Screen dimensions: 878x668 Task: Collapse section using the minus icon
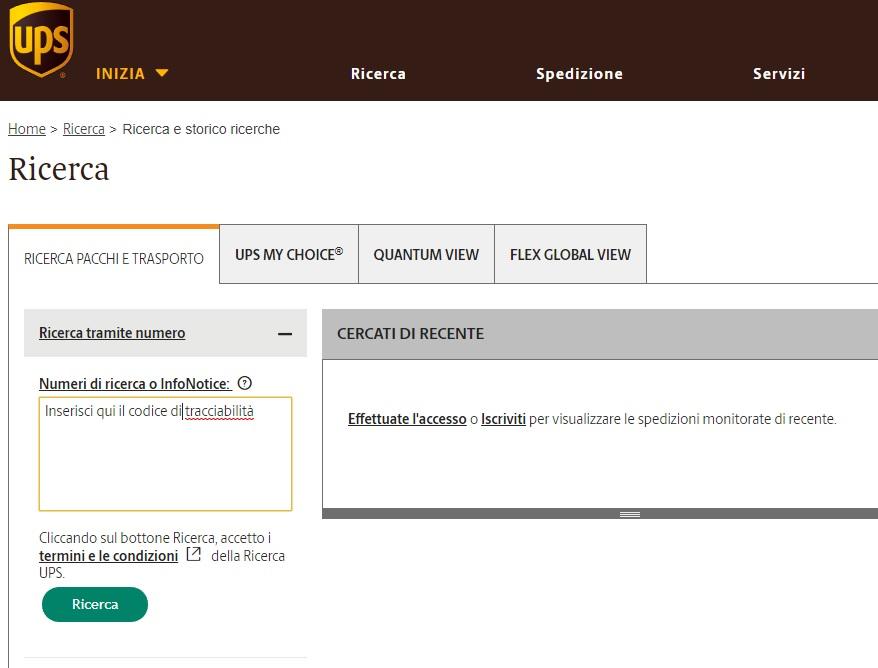[285, 334]
